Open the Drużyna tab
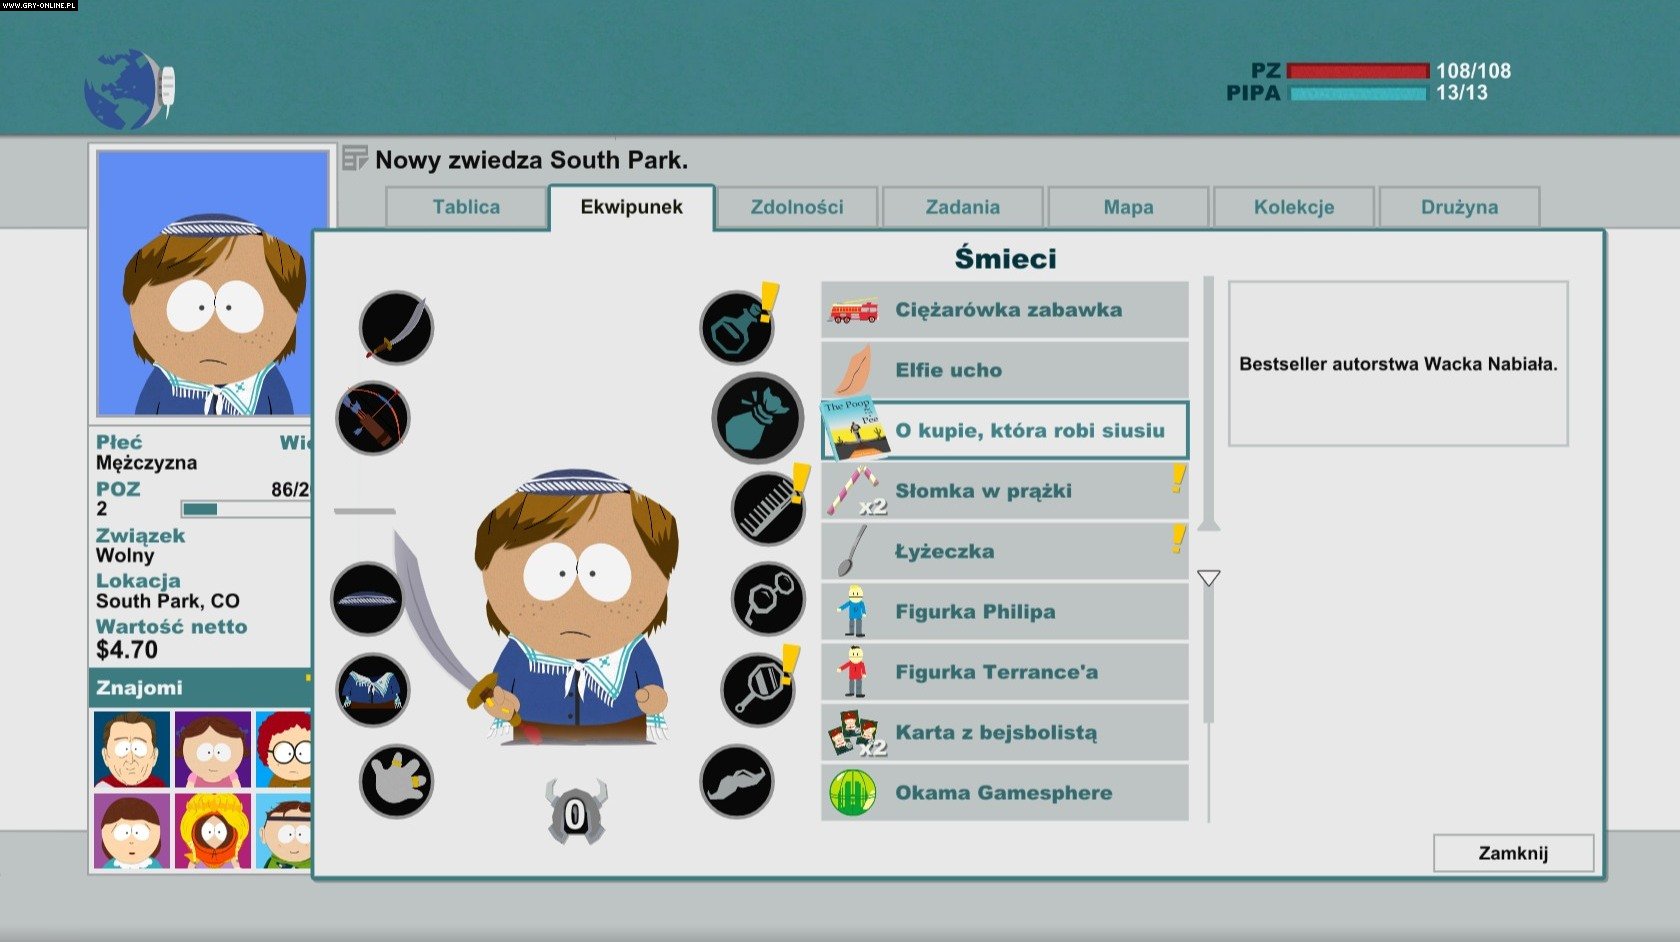The width and height of the screenshot is (1680, 942). pyautogui.click(x=1459, y=207)
